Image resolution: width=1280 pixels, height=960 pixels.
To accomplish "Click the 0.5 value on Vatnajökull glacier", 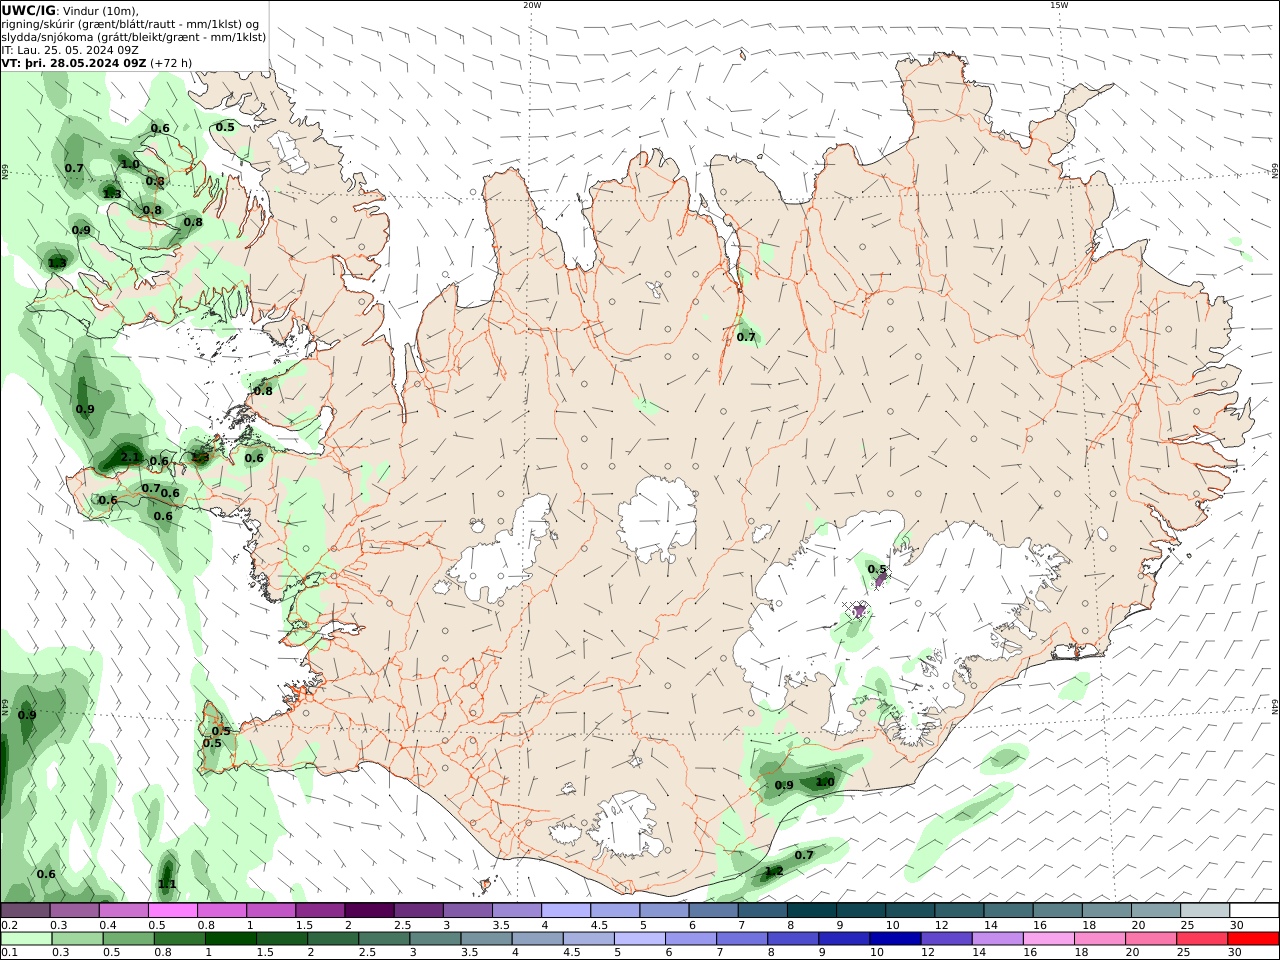I will click(877, 570).
